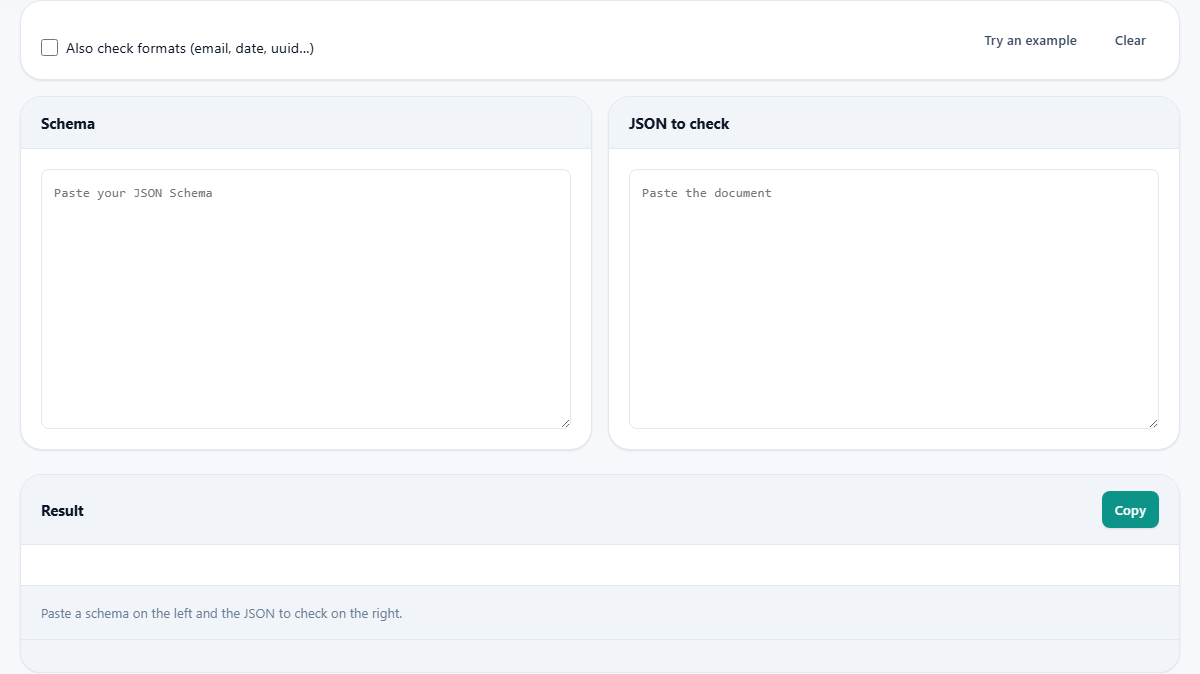Viewport: 1200px width, 674px height.
Task: Grab the JSON document textarea resize handle
Action: 1153,423
